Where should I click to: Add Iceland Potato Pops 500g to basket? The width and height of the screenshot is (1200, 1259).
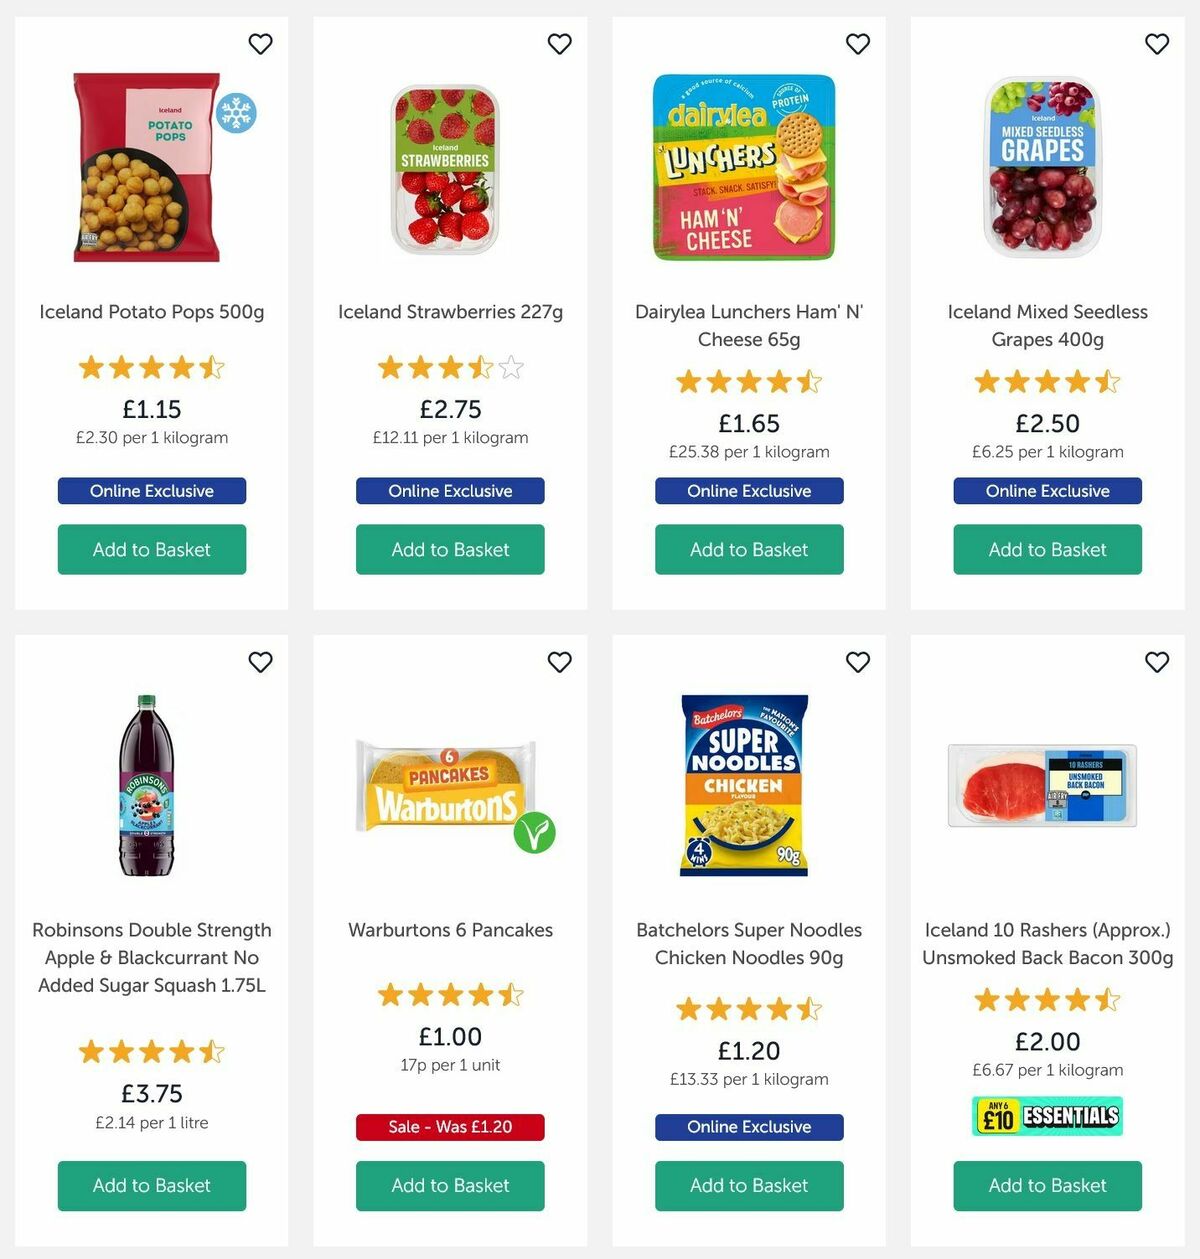pyautogui.click(x=151, y=549)
